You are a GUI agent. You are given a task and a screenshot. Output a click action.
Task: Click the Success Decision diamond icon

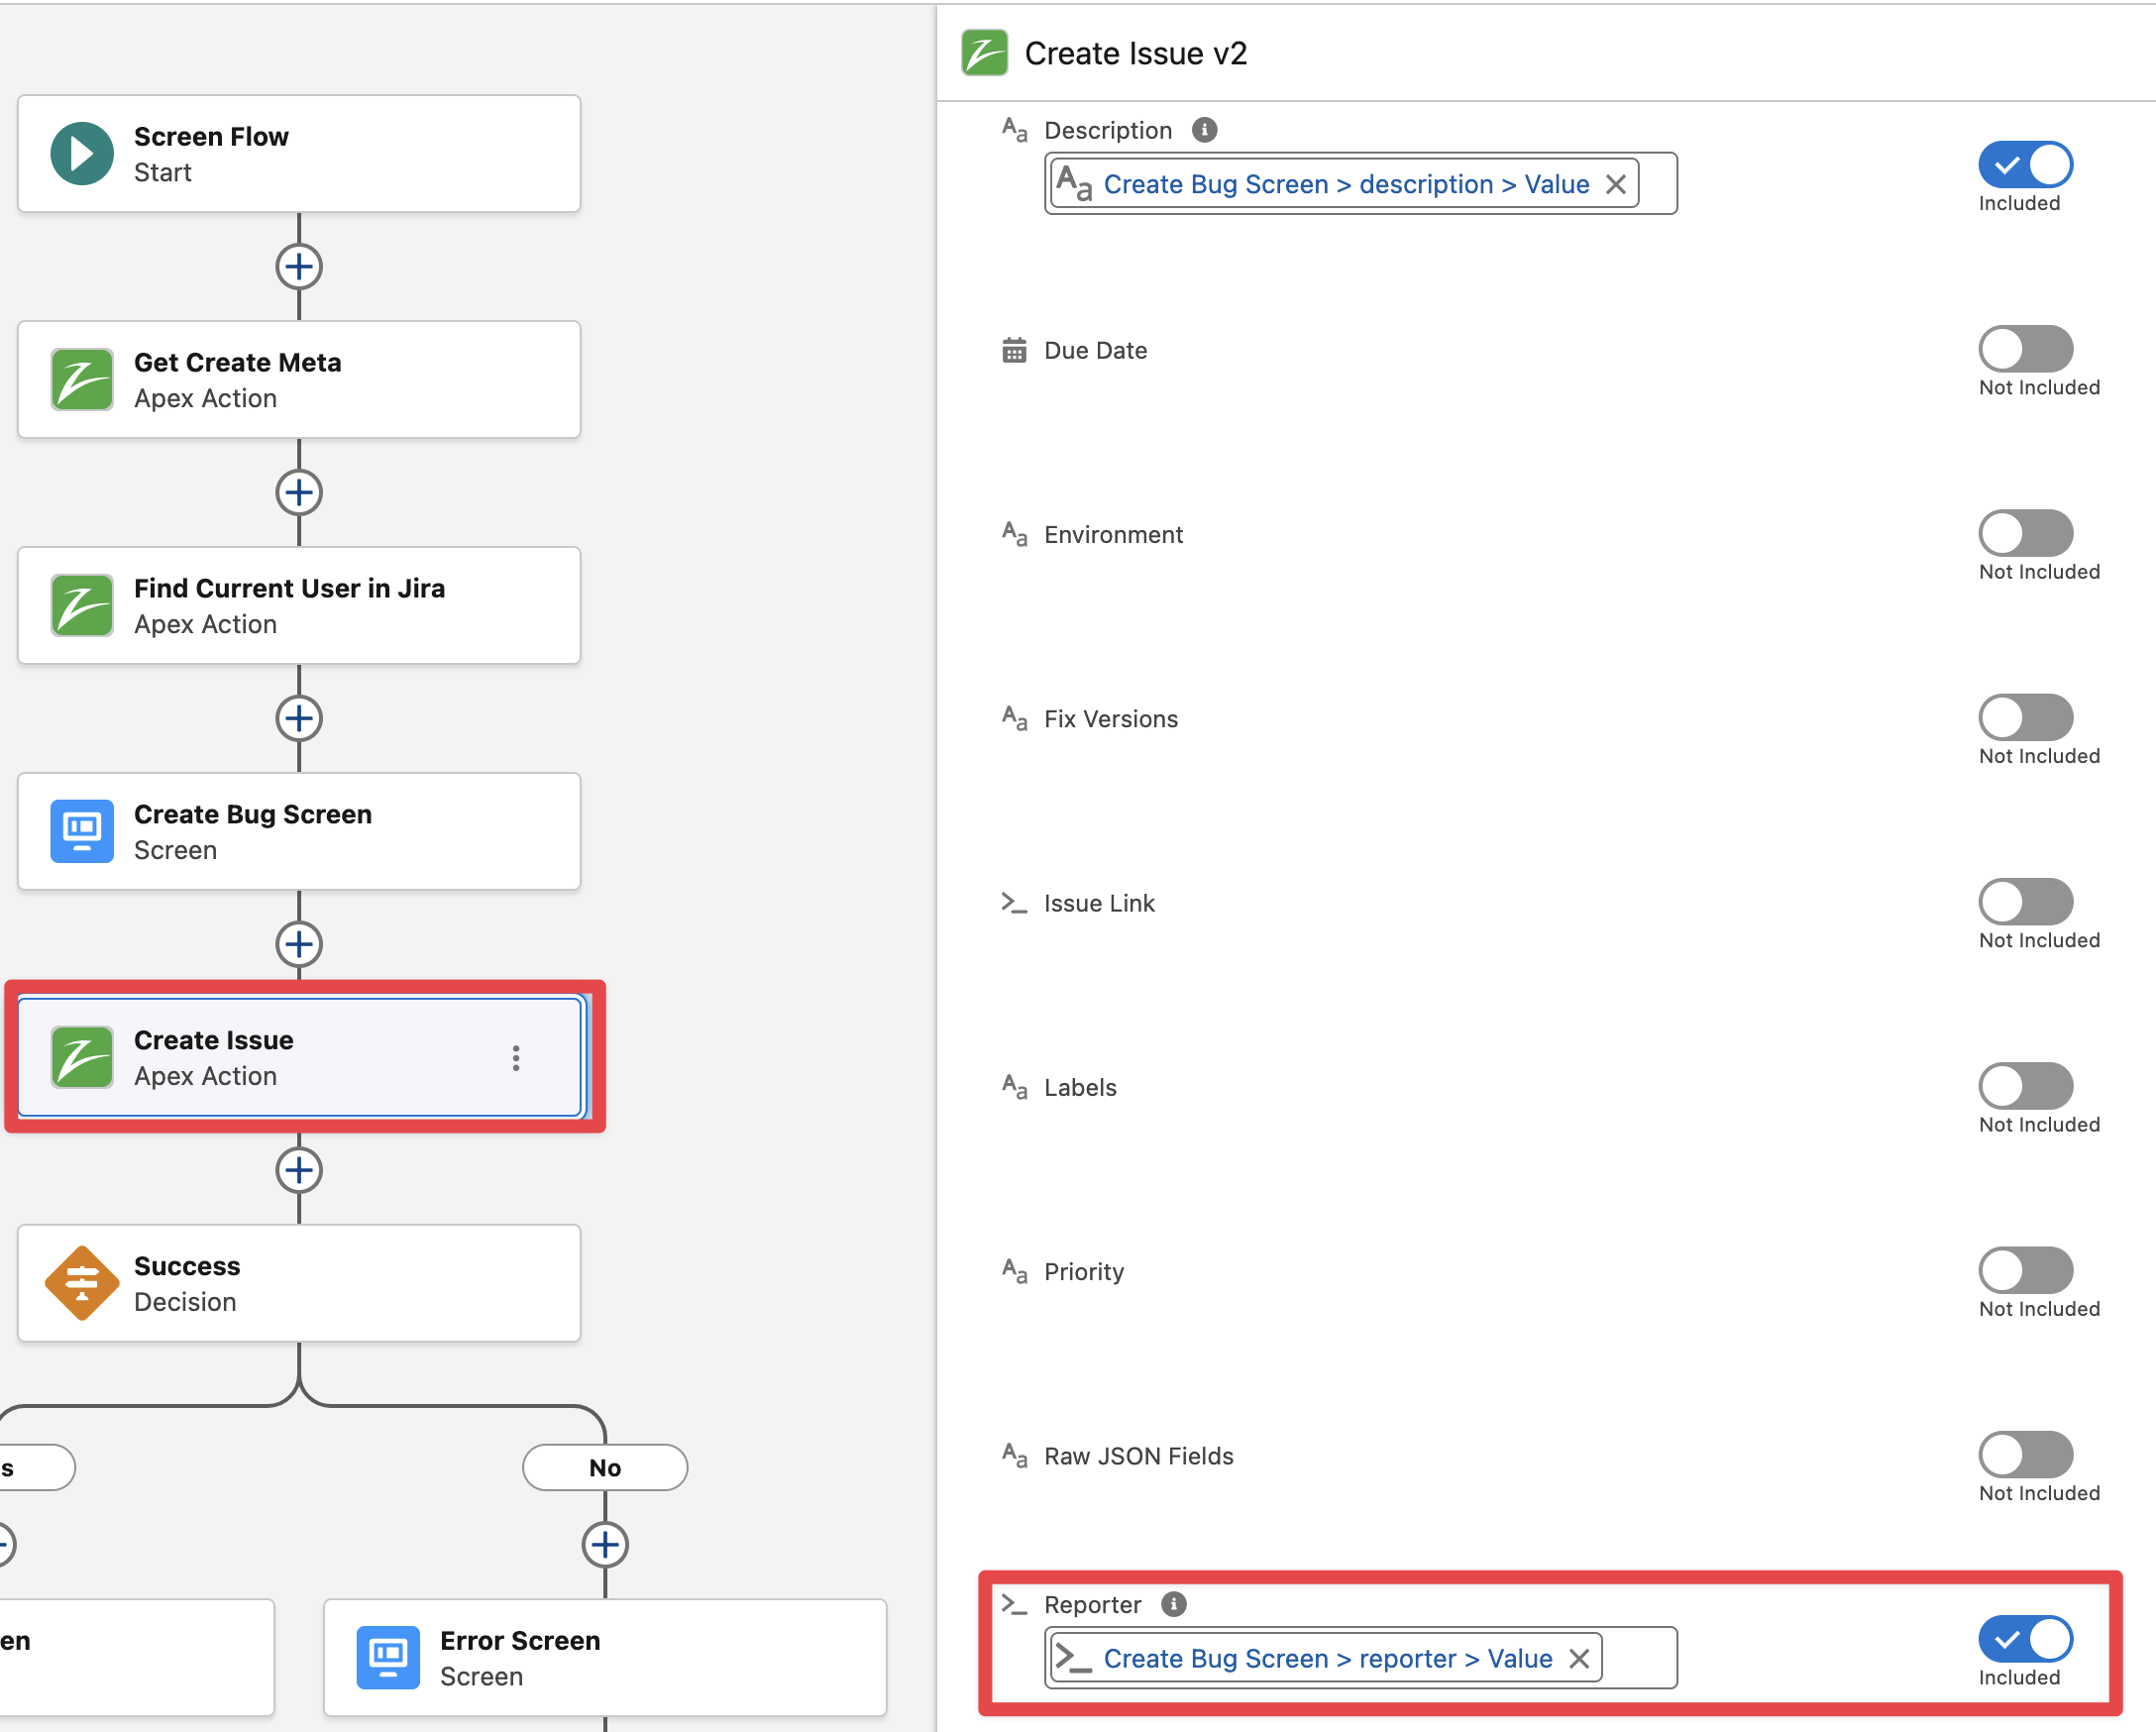pos(82,1283)
